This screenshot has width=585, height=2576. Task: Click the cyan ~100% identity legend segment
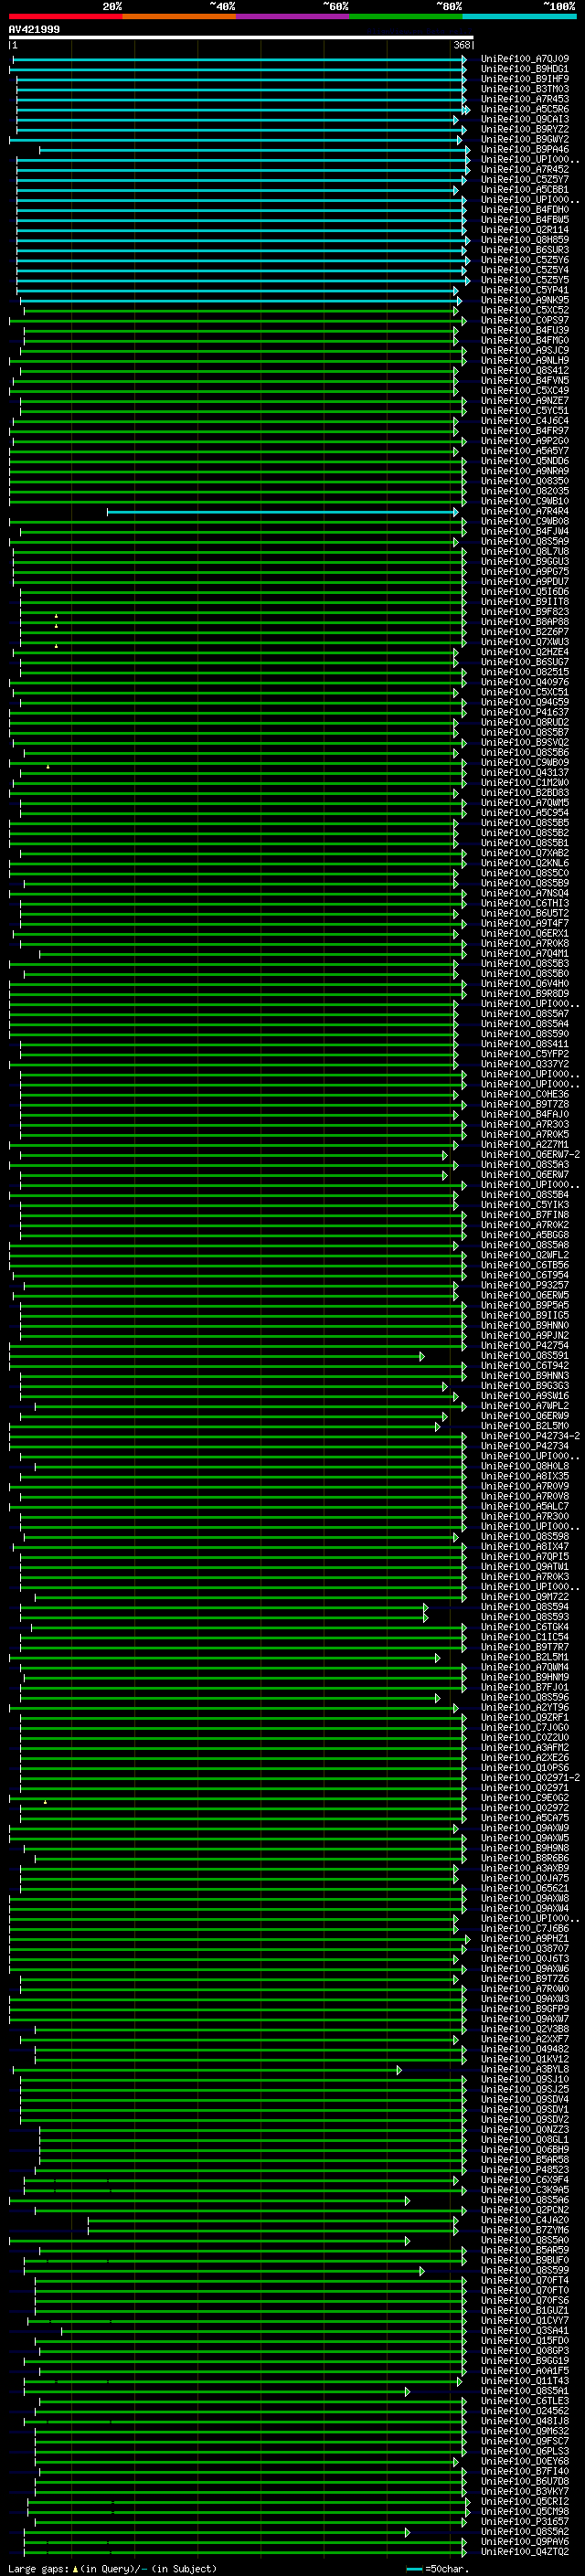(x=518, y=17)
